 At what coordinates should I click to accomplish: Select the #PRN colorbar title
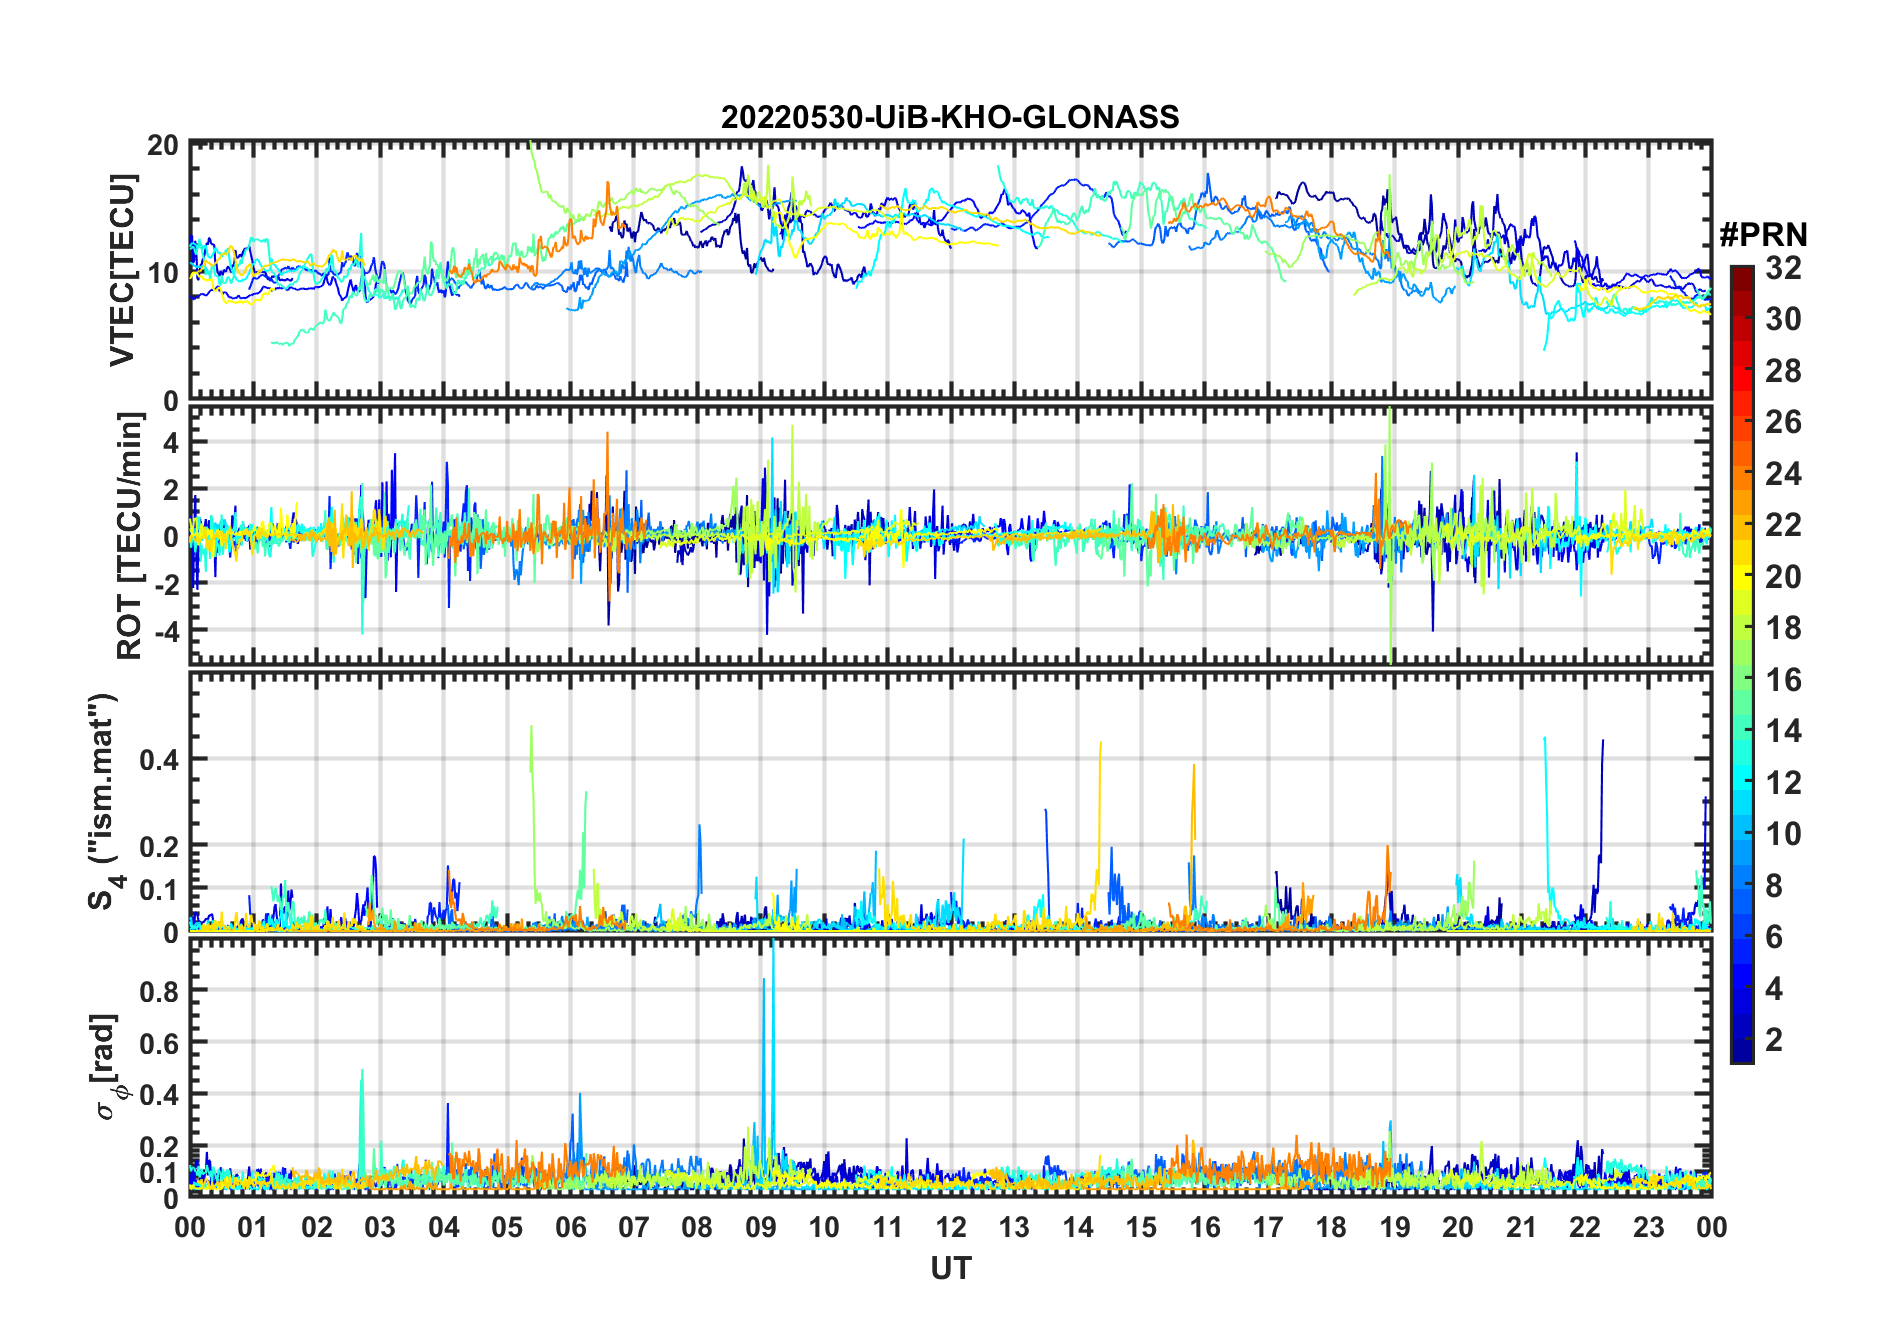(x=1763, y=235)
